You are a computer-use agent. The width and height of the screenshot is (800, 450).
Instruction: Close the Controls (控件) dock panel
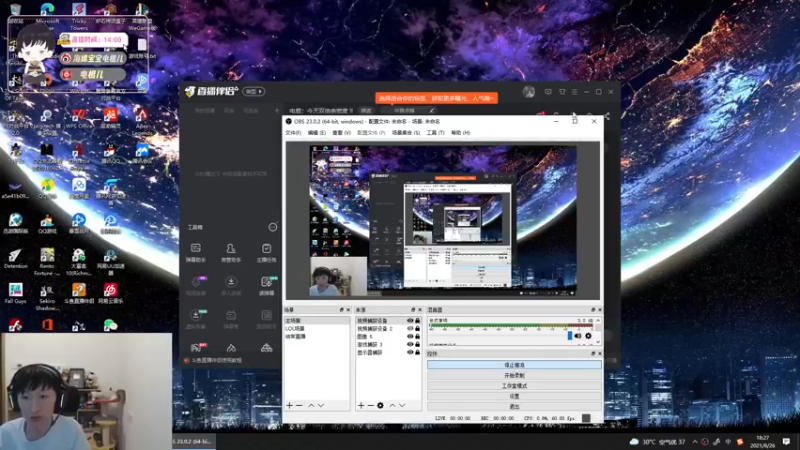[599, 354]
